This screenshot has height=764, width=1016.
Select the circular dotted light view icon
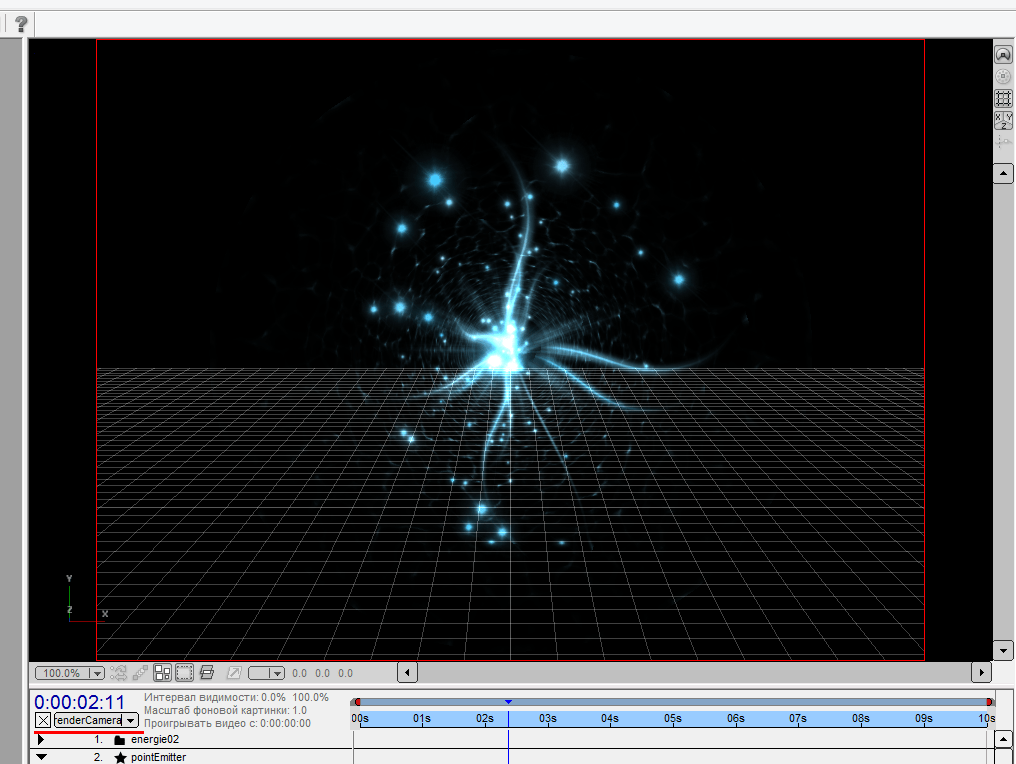click(1003, 76)
